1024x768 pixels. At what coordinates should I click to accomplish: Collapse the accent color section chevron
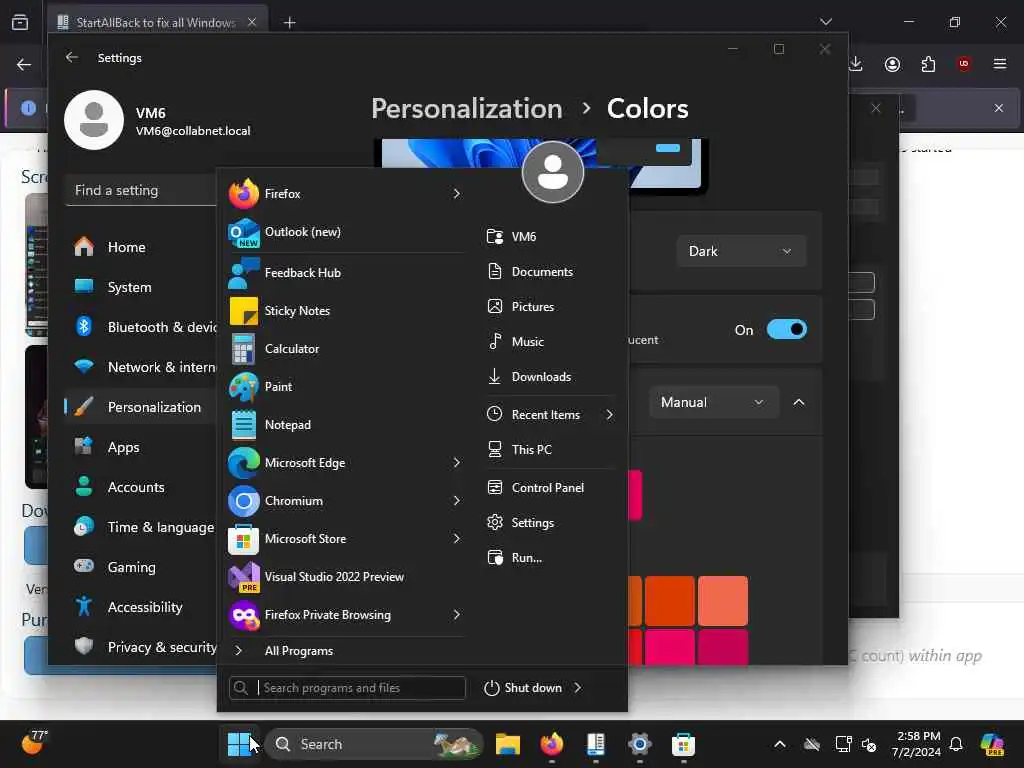click(799, 402)
